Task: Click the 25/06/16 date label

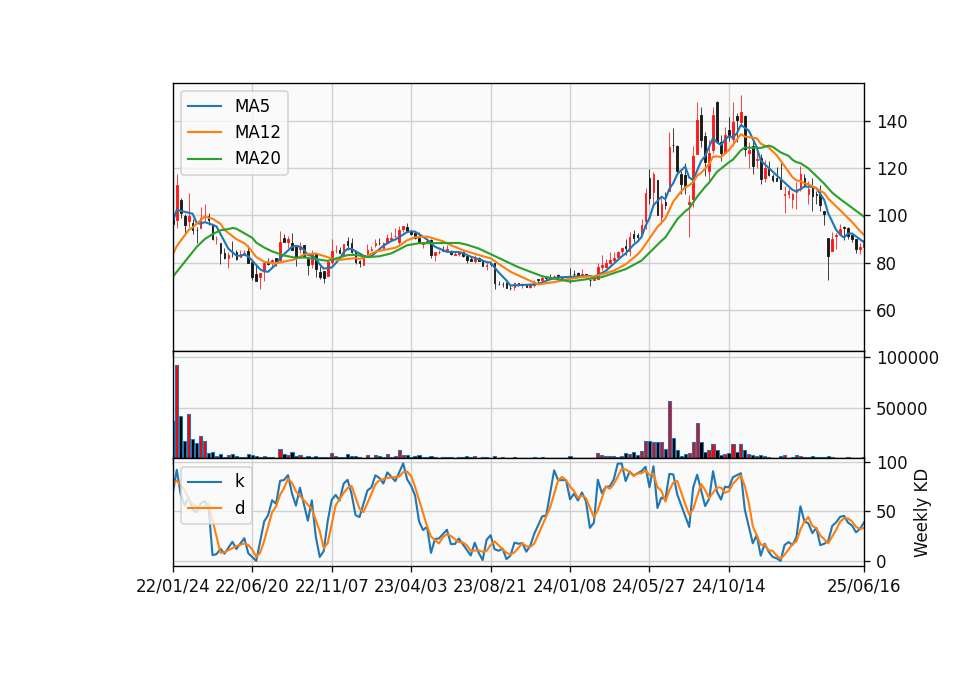Action: pyautogui.click(x=864, y=586)
